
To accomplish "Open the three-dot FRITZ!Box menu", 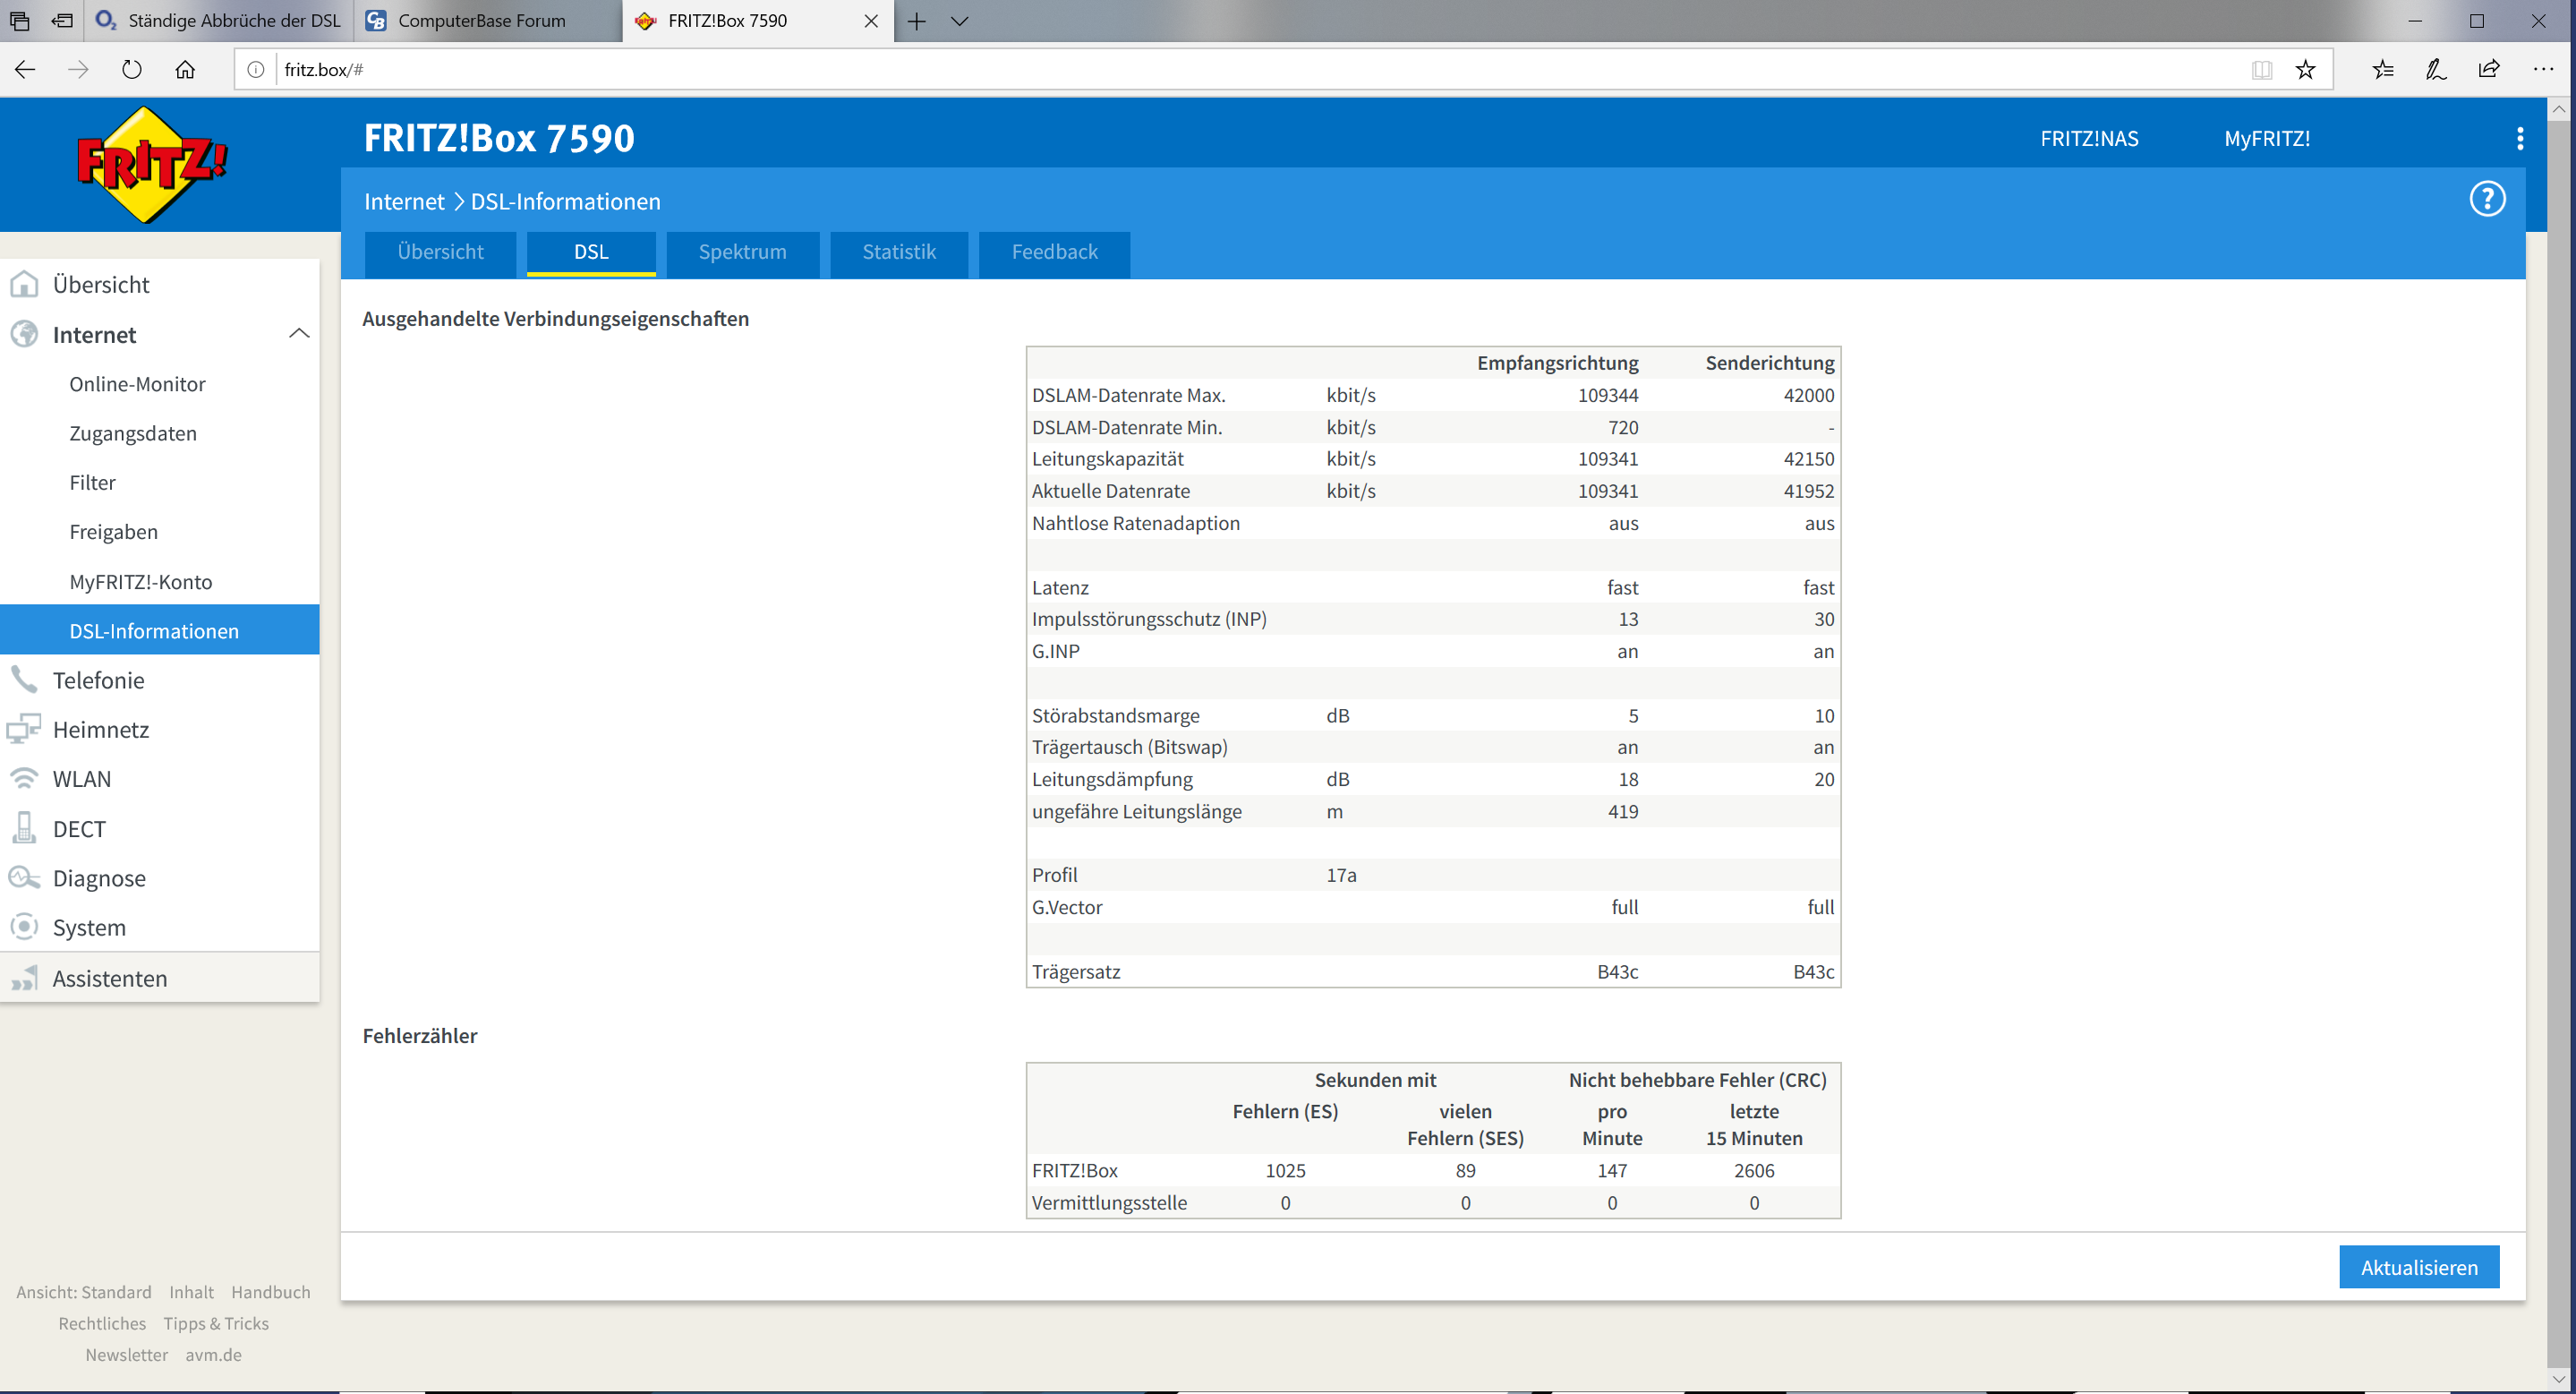I will (x=2519, y=138).
